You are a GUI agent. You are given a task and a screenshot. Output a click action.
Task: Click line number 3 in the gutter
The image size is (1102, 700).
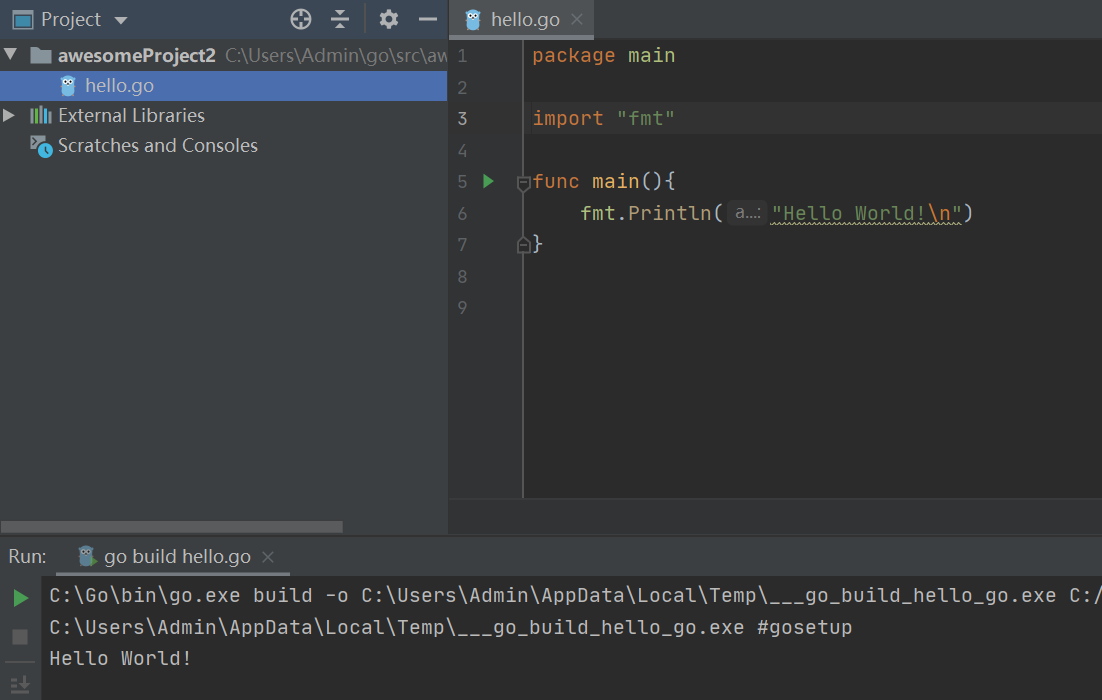click(x=462, y=118)
